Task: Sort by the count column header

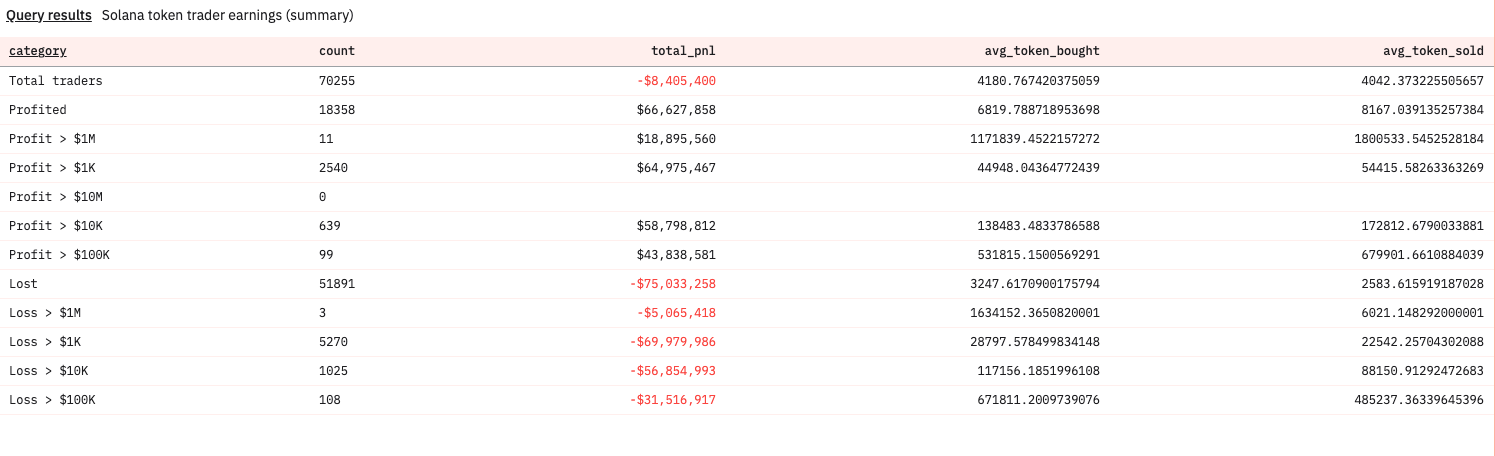Action: pos(336,51)
